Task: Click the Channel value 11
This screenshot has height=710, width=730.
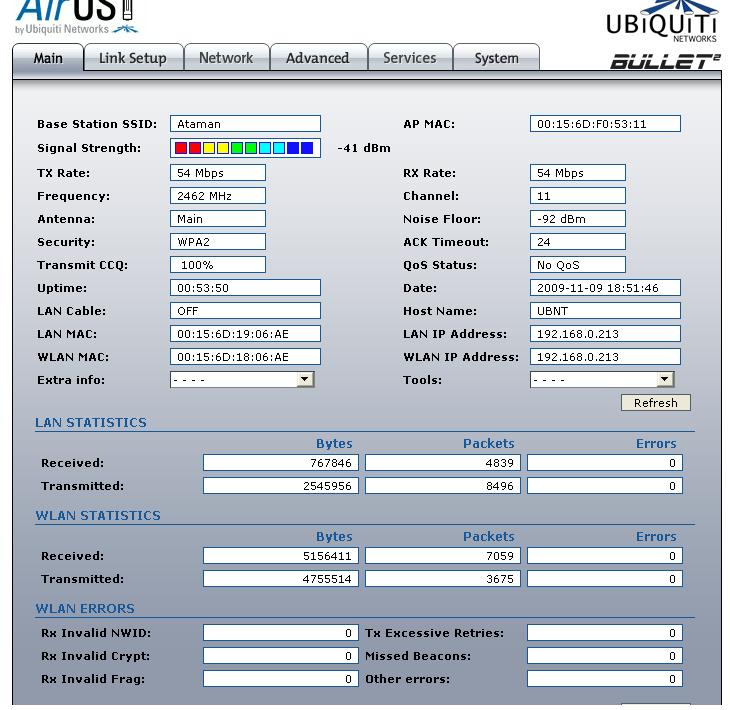Action: (x=578, y=196)
